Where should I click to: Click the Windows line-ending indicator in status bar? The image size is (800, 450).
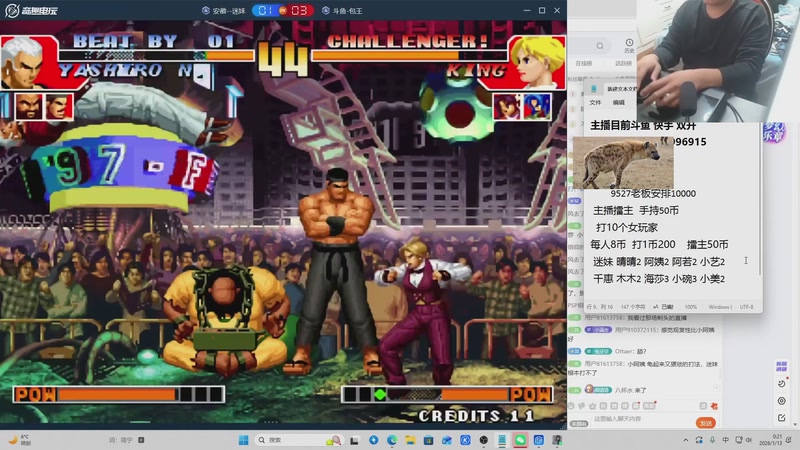[720, 307]
